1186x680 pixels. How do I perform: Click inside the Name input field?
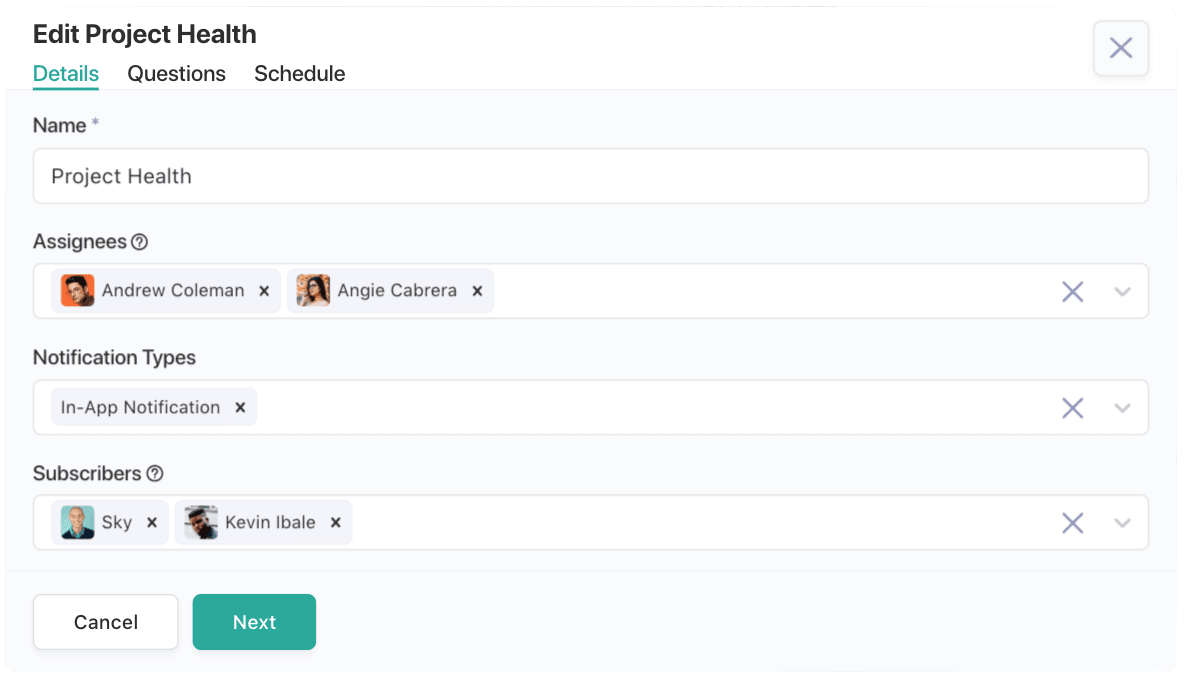tap(590, 176)
